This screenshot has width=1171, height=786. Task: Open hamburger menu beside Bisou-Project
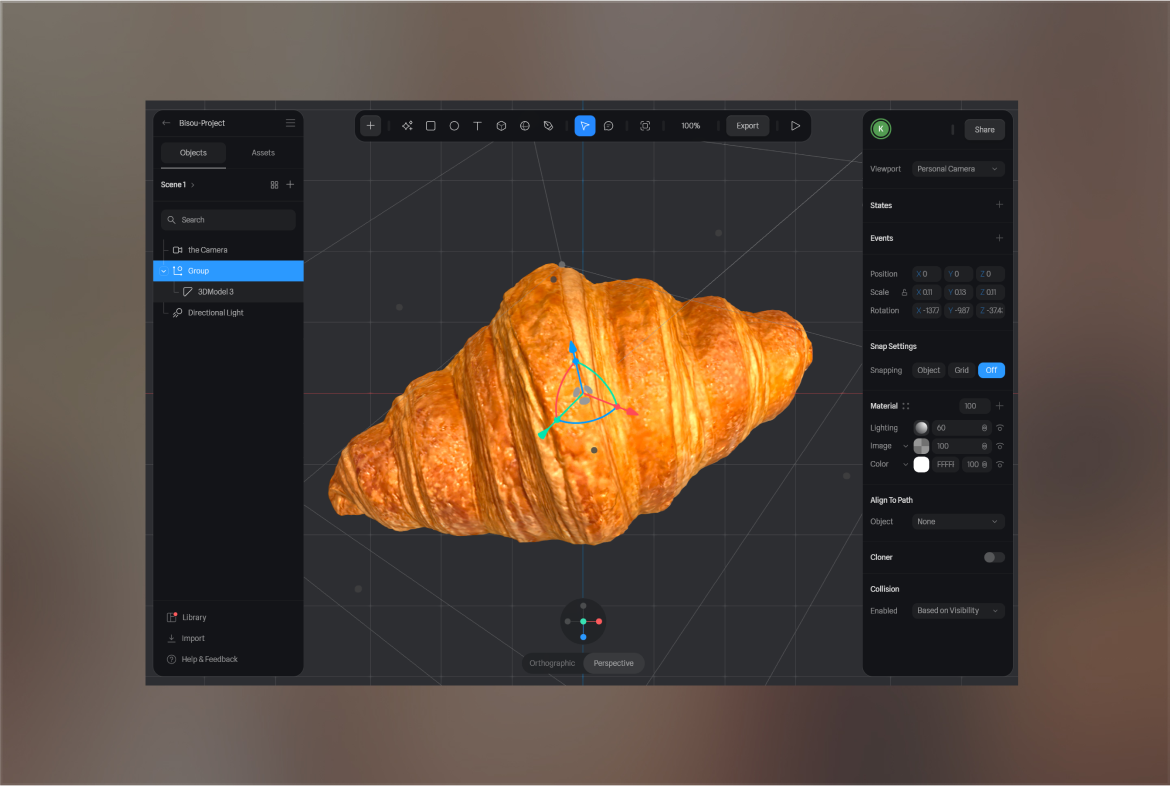pos(290,123)
